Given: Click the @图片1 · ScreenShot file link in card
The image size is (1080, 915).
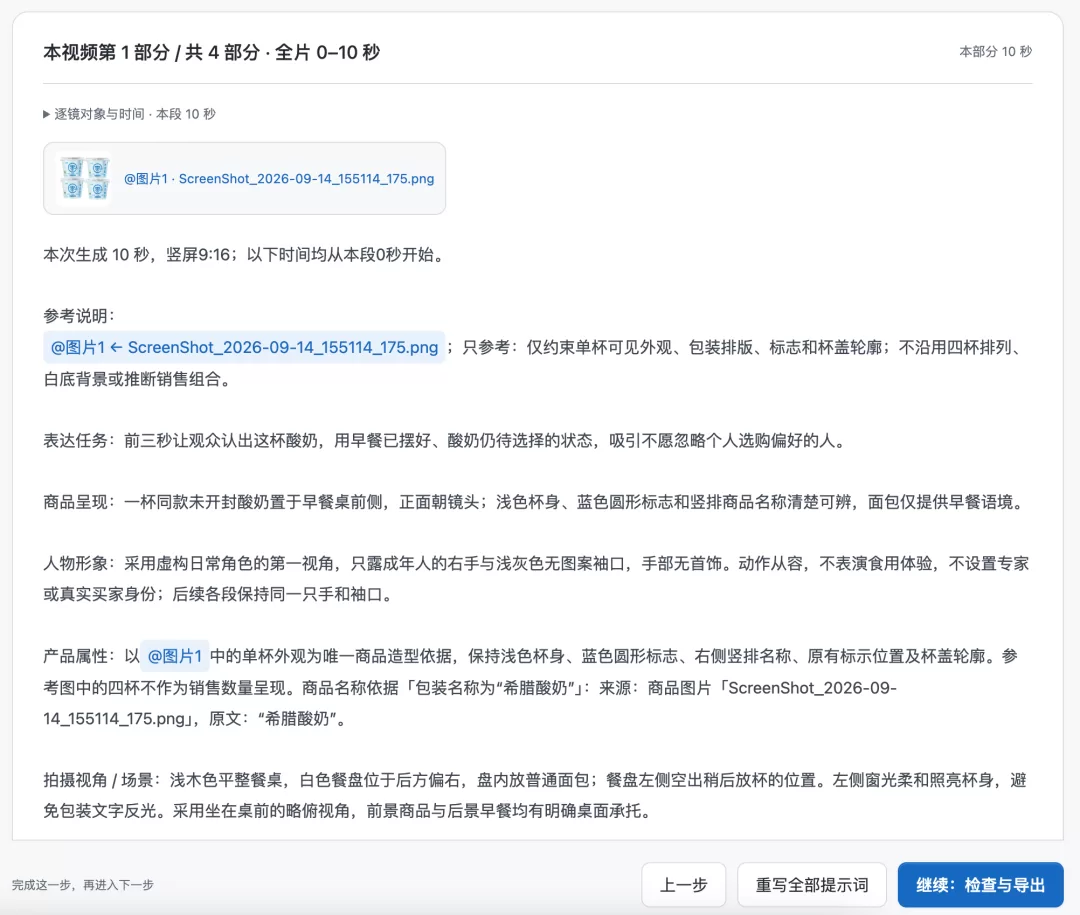Looking at the screenshot, I should [x=279, y=179].
